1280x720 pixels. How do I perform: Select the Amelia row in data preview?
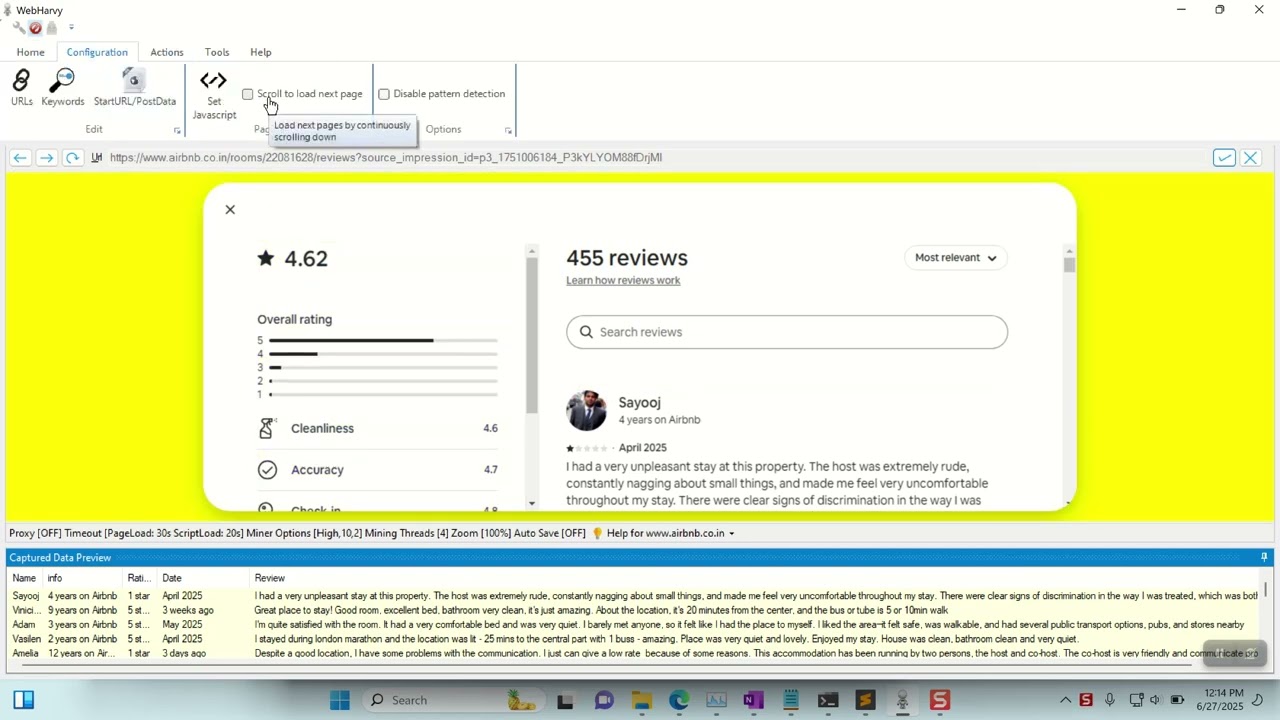click(x=634, y=653)
